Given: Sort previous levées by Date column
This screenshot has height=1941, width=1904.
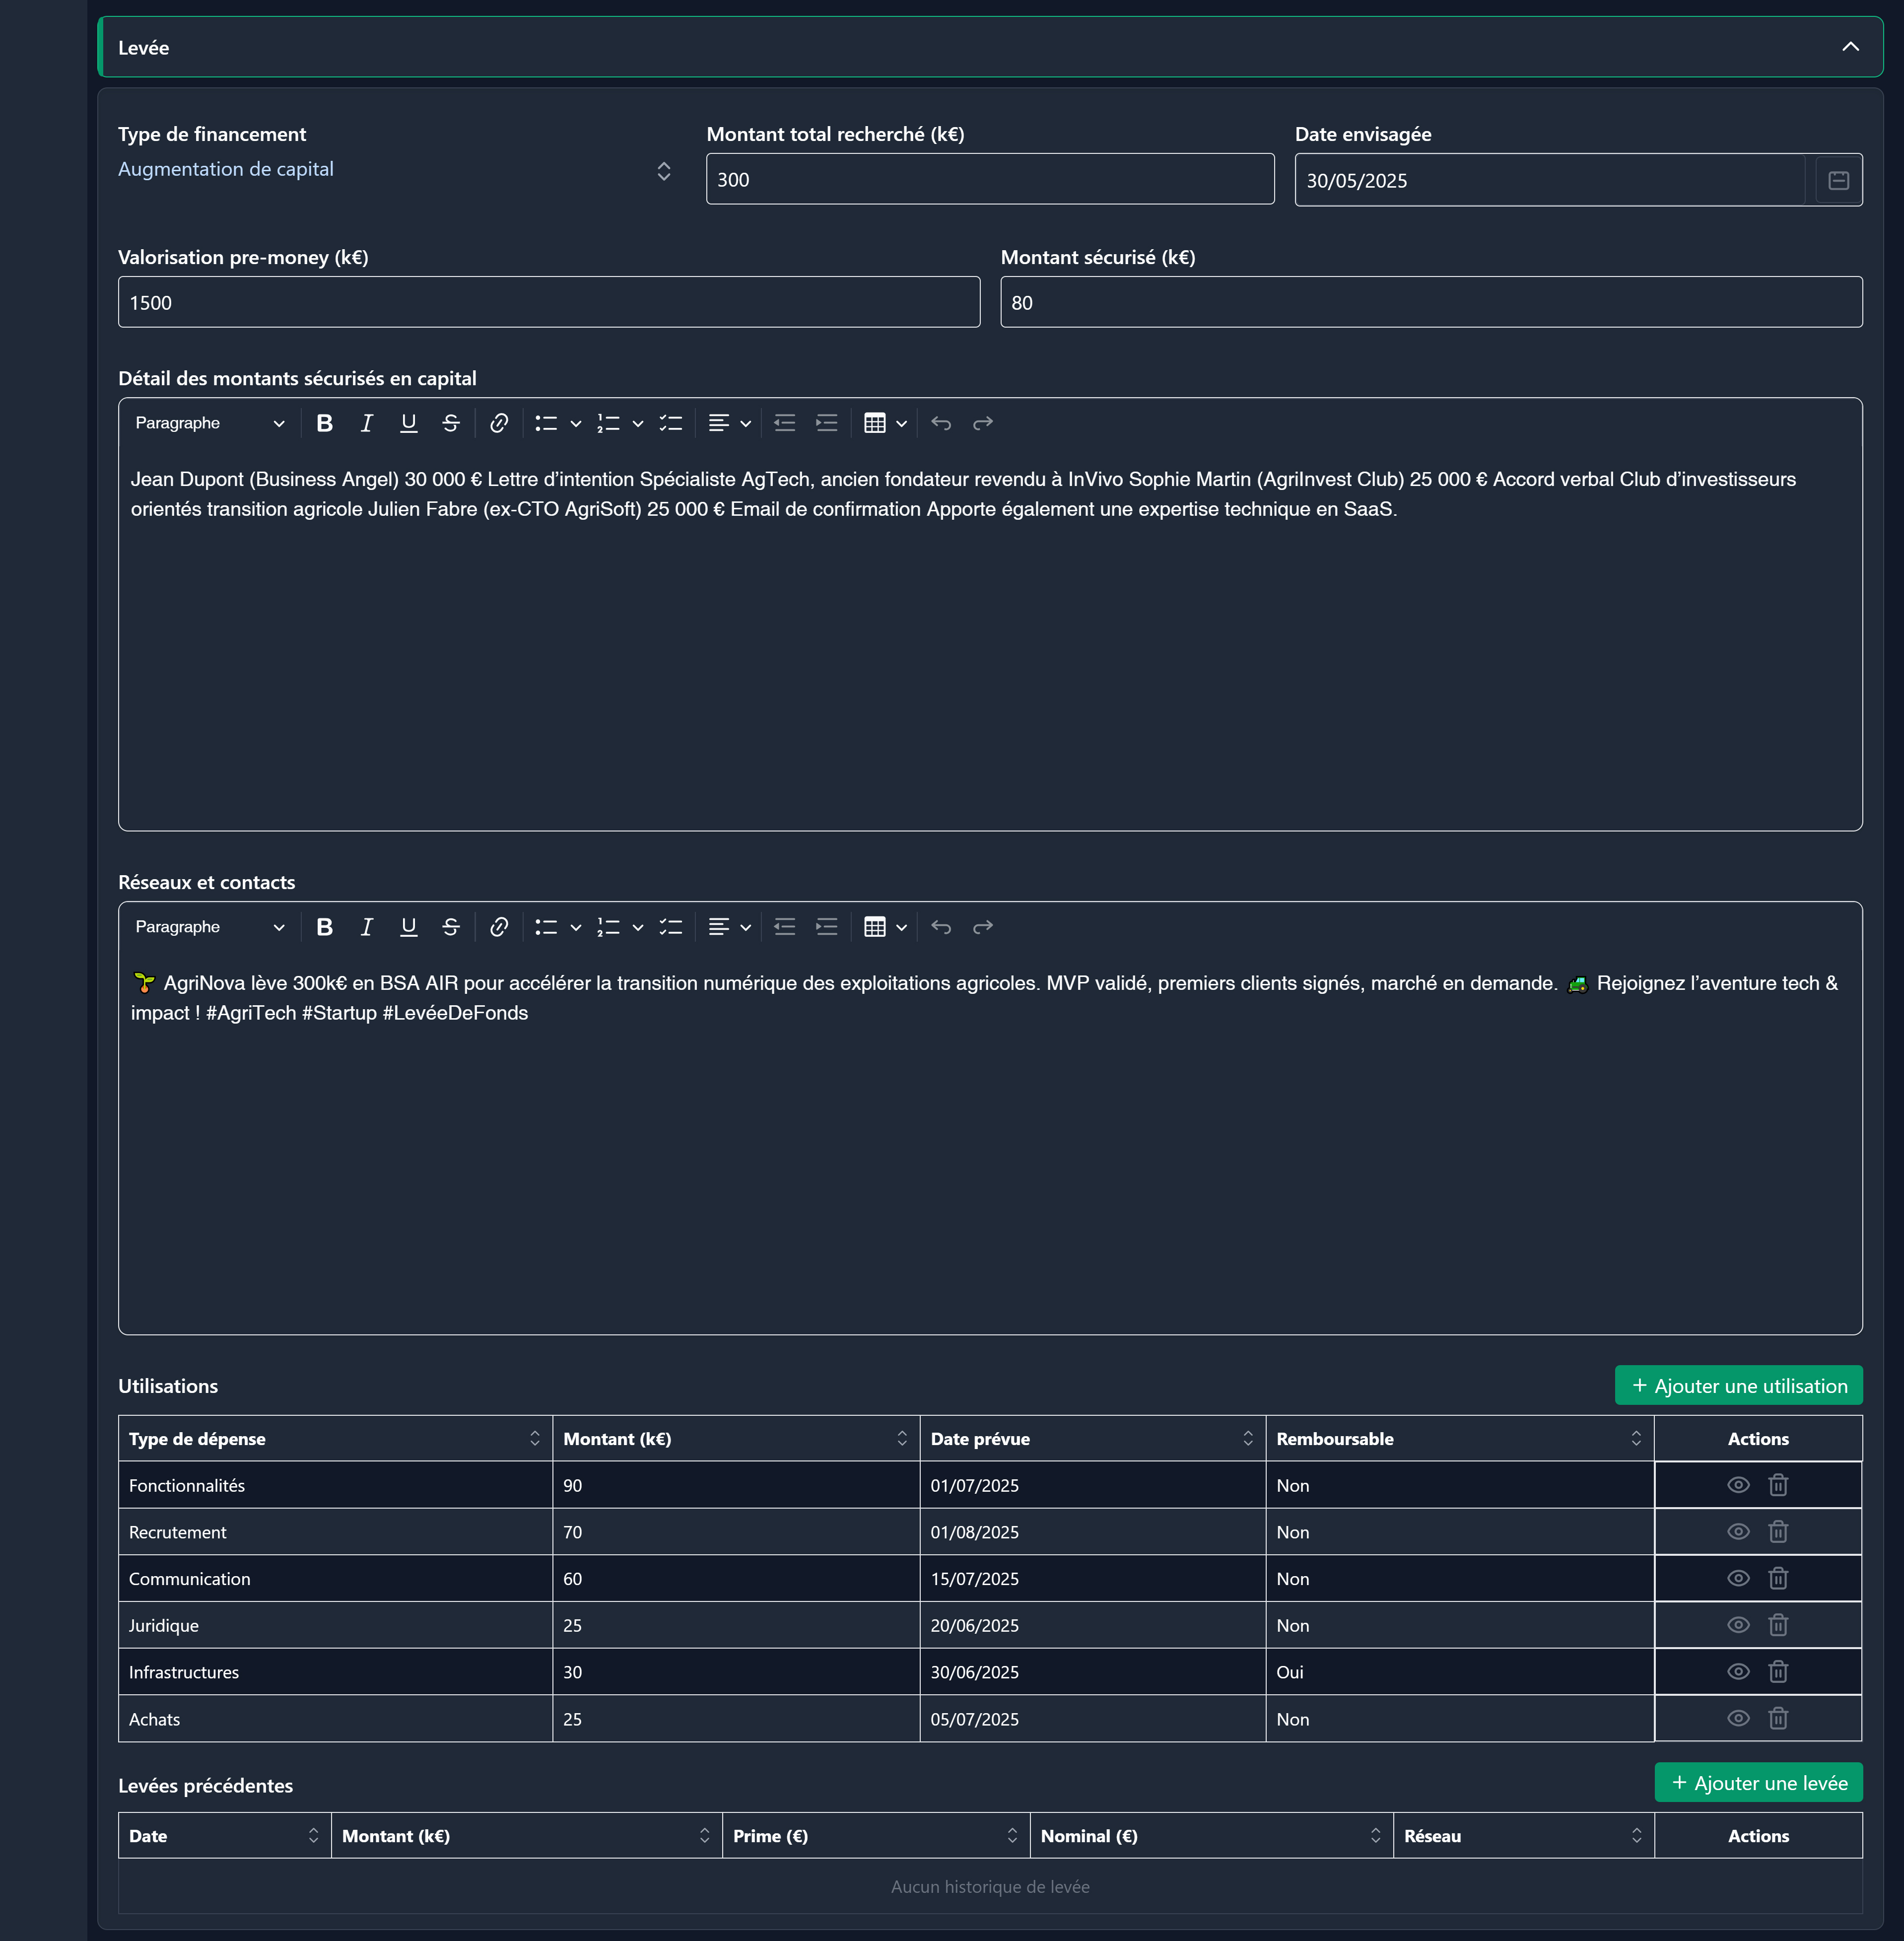Looking at the screenshot, I should (312, 1835).
